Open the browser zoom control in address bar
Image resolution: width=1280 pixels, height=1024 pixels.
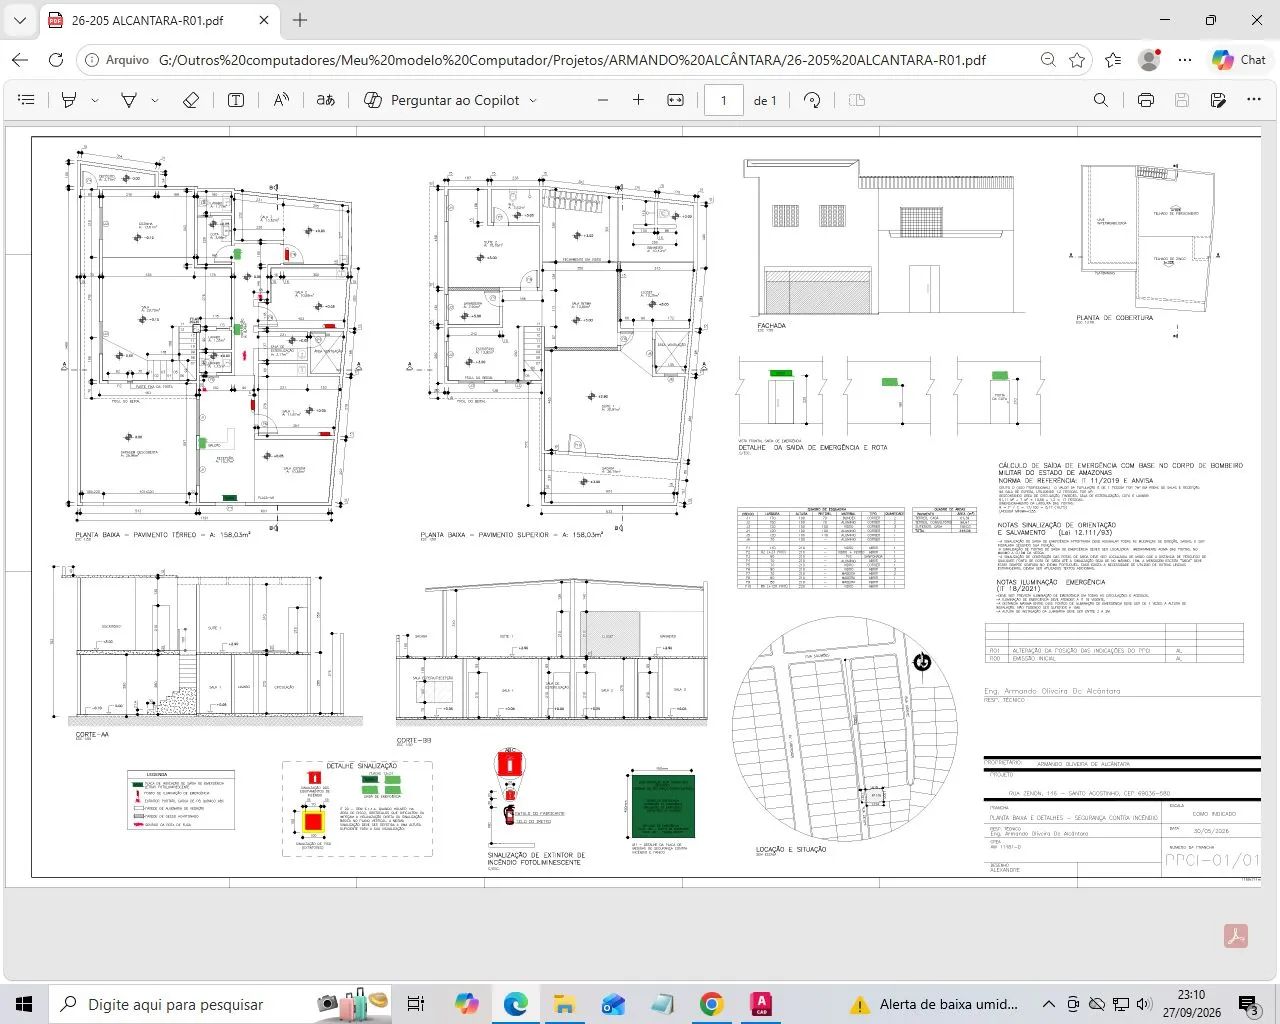click(1048, 60)
